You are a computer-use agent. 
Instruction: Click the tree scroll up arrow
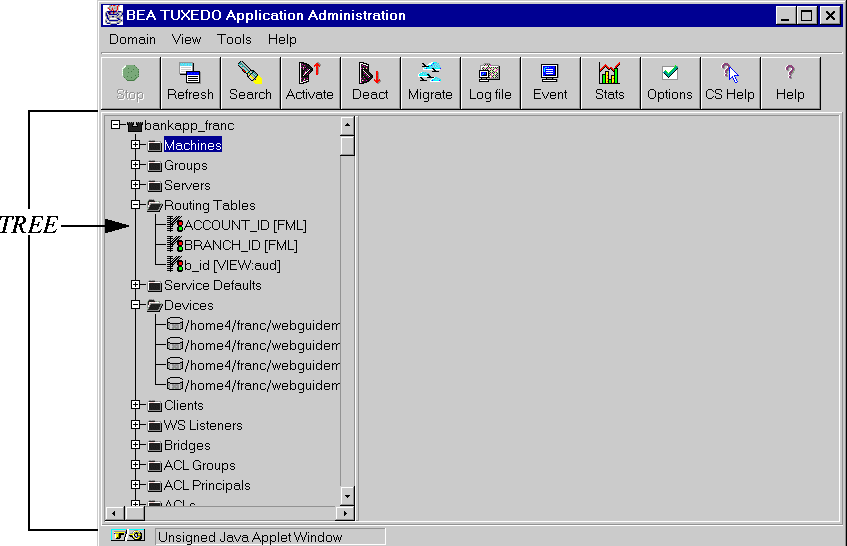tap(347, 125)
